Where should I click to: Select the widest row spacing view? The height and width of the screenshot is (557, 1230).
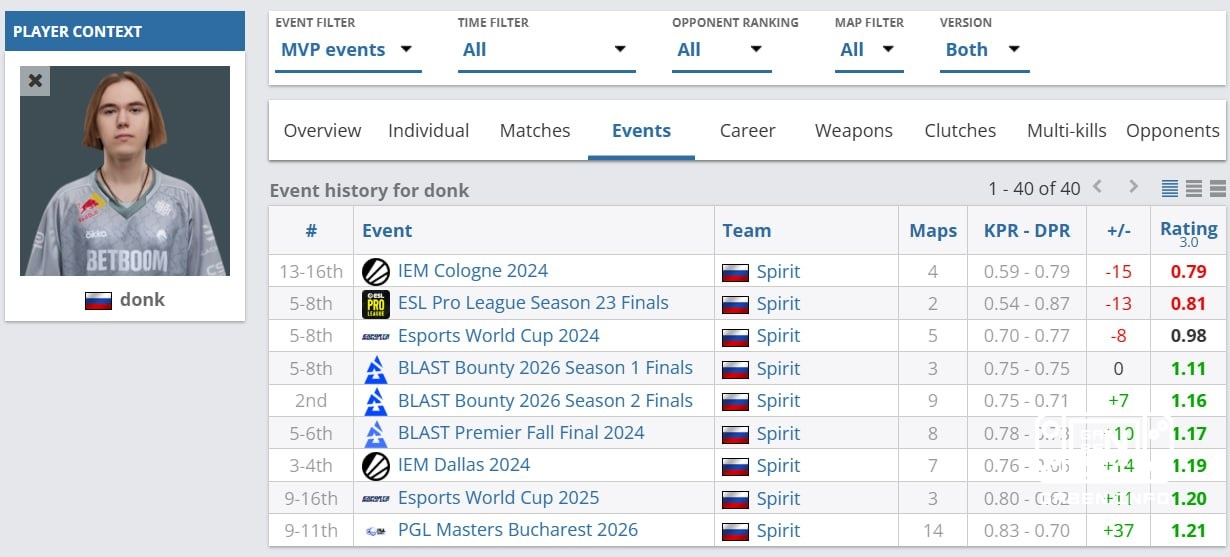click(1217, 188)
